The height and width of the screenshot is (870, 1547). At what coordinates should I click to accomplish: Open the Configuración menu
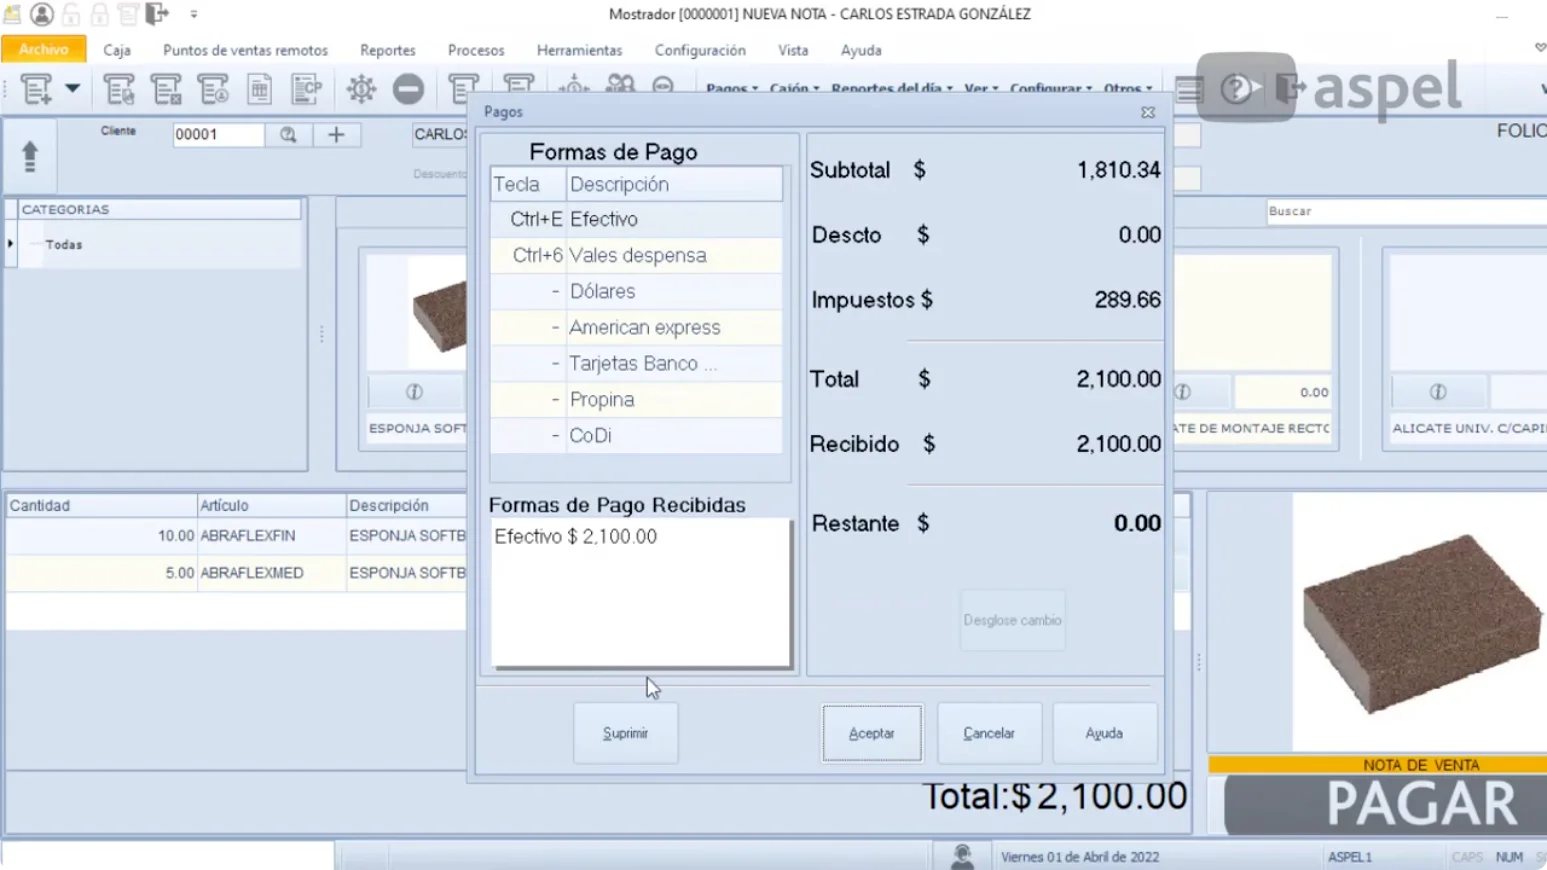[x=700, y=50]
